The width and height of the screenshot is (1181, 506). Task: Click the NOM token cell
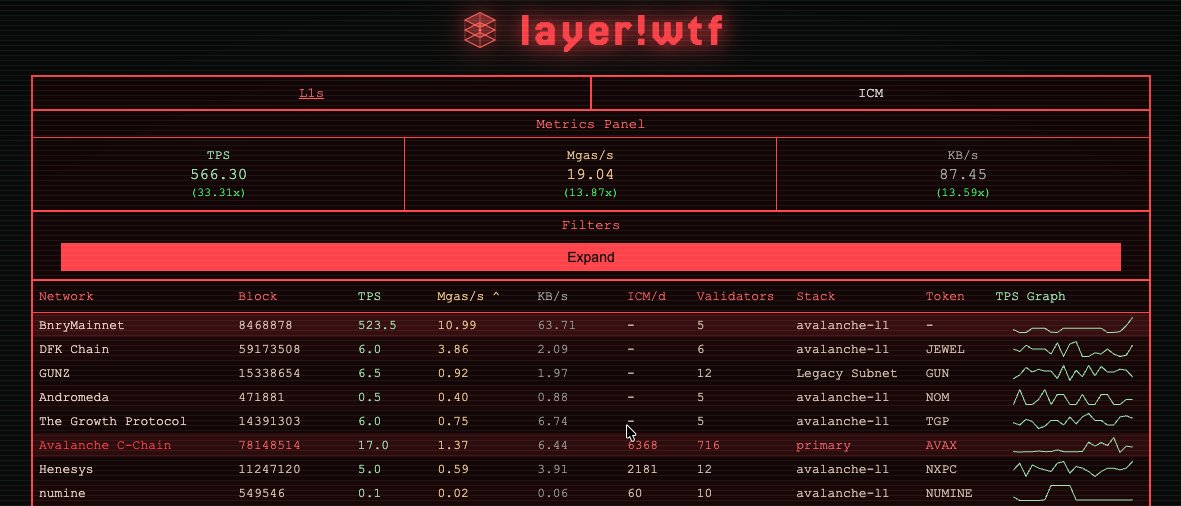point(937,397)
